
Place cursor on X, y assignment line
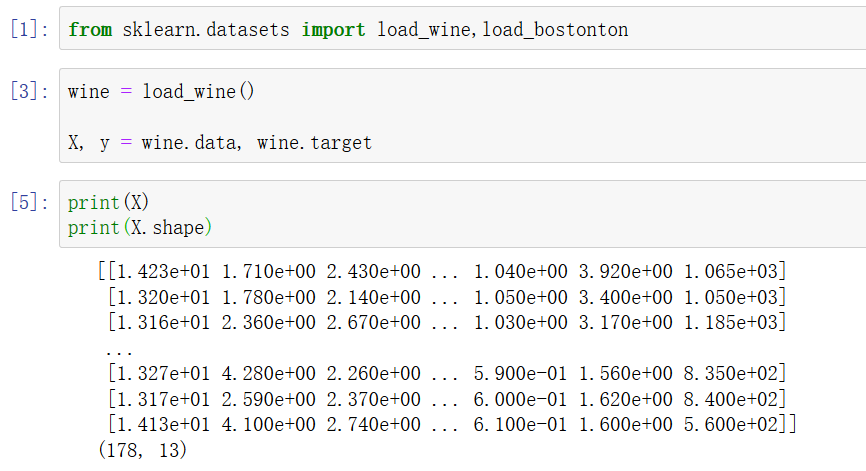(x=220, y=142)
